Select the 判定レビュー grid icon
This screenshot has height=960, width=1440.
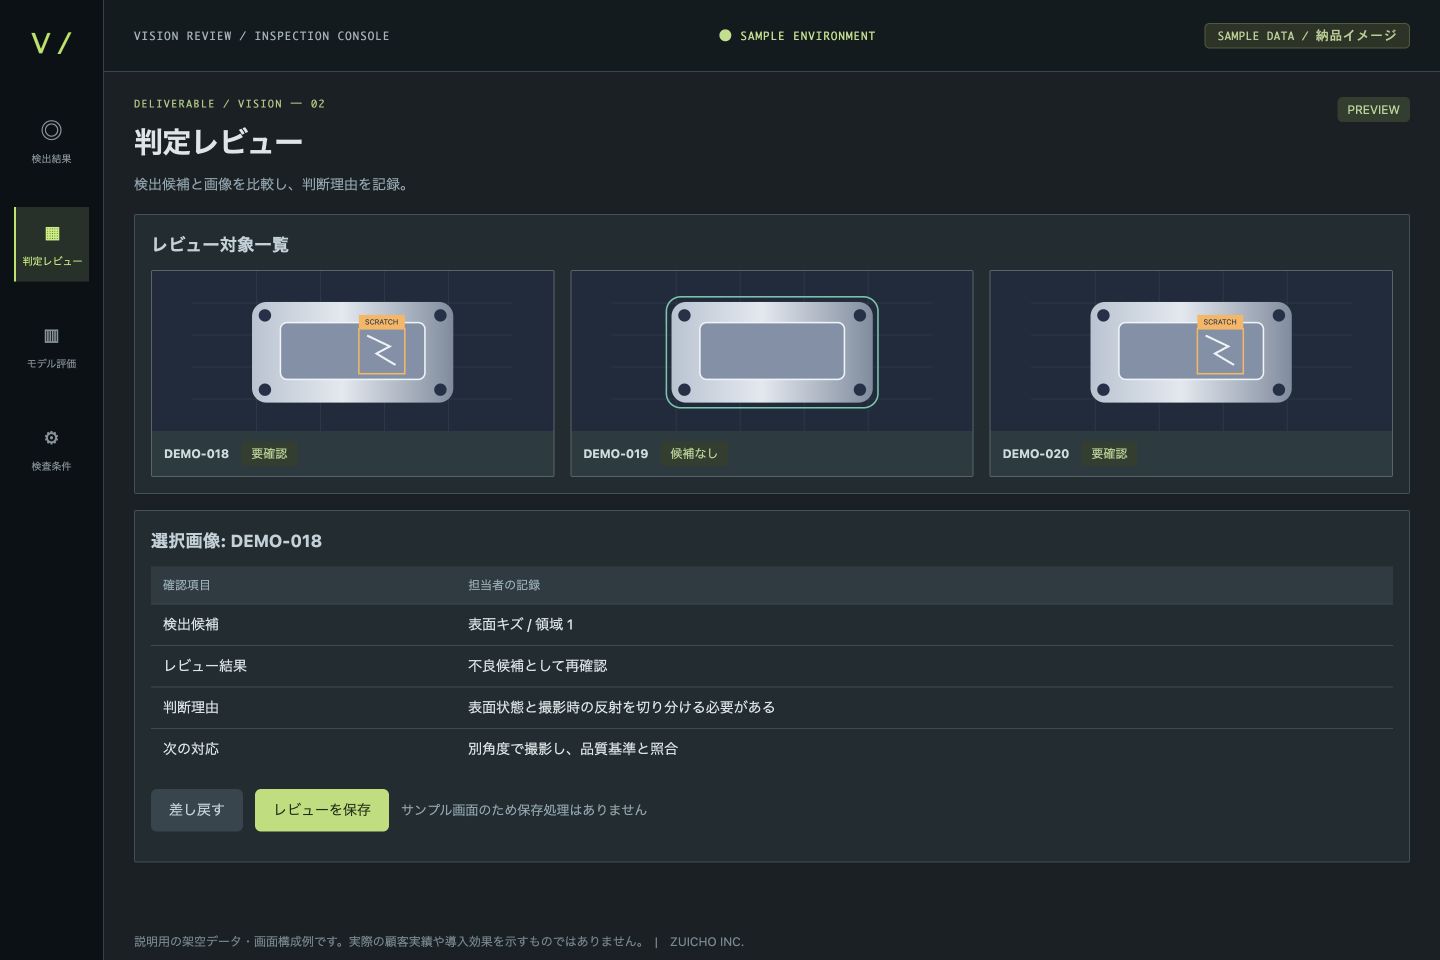click(x=52, y=233)
